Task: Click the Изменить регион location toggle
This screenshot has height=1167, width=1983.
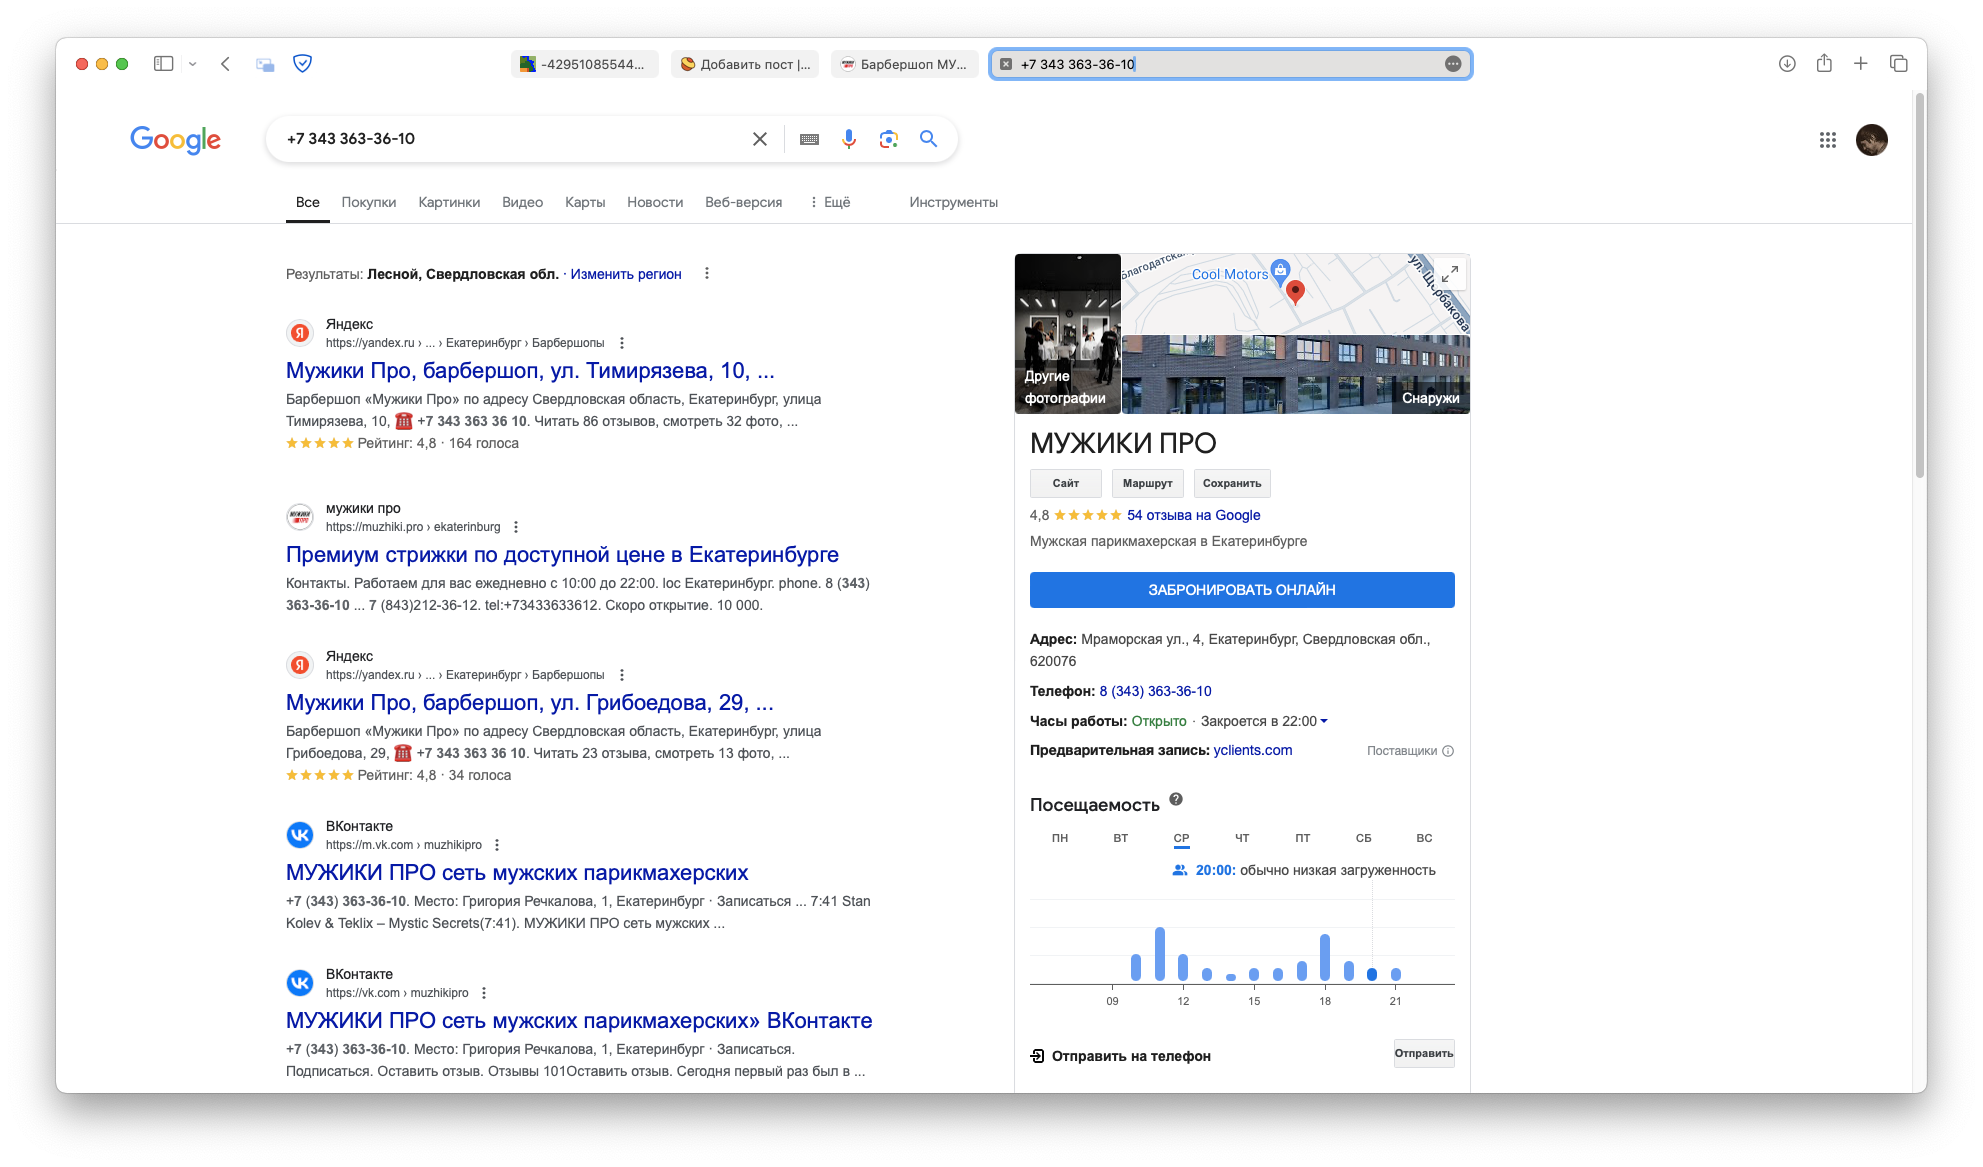Action: (625, 274)
